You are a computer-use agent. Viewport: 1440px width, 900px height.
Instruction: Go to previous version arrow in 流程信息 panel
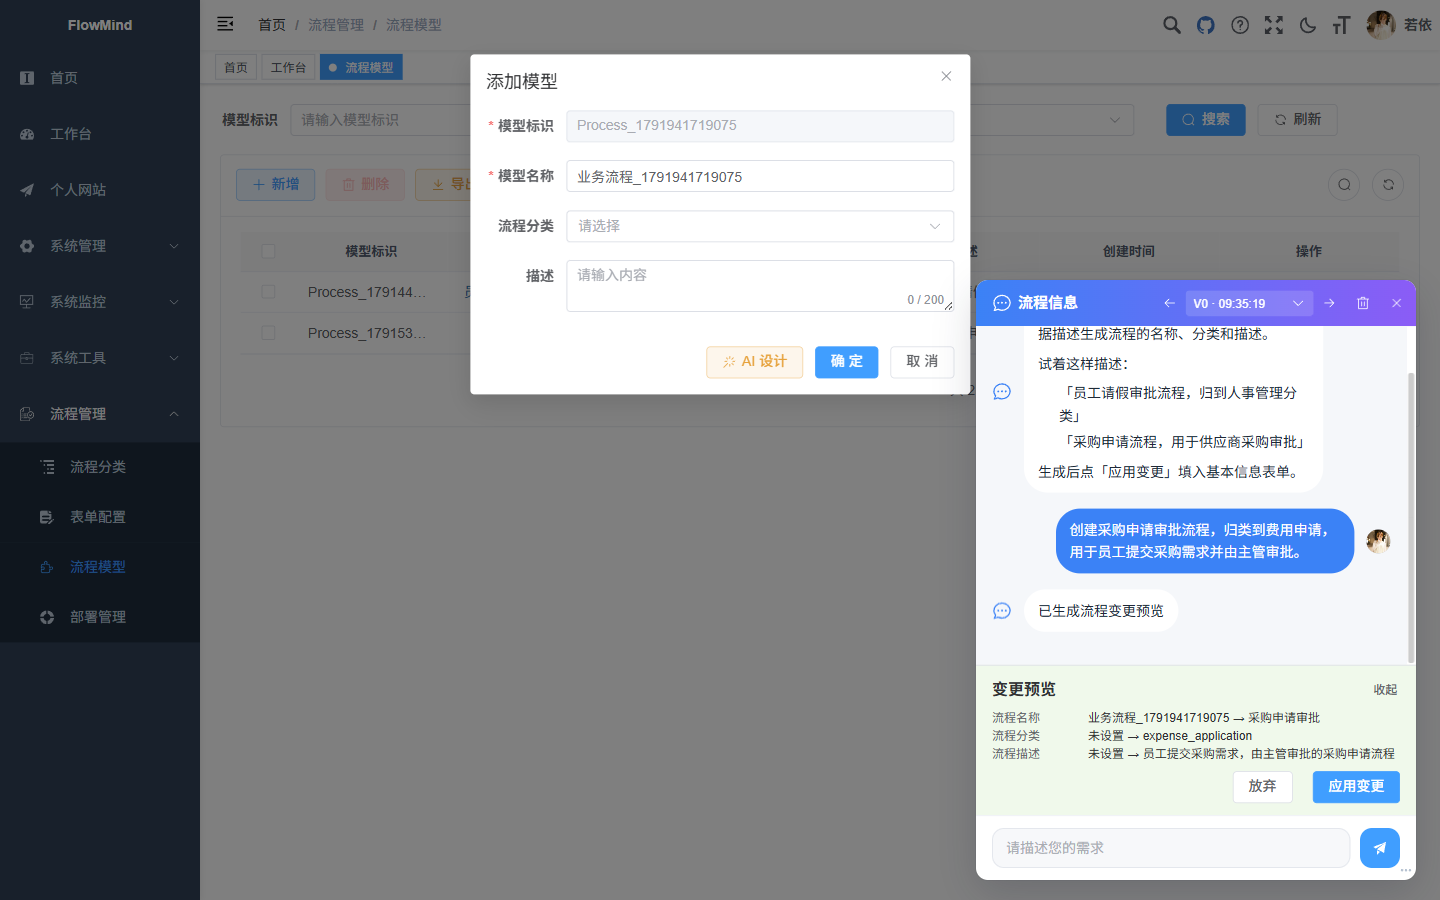pyautogui.click(x=1169, y=303)
